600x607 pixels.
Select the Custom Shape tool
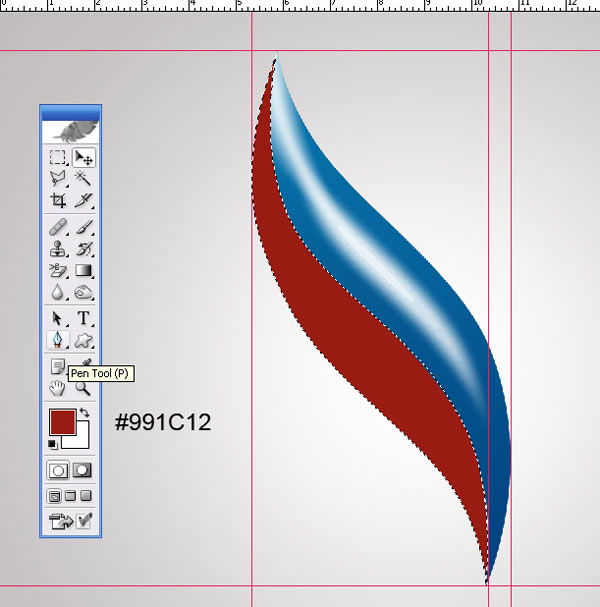pyautogui.click(x=83, y=340)
